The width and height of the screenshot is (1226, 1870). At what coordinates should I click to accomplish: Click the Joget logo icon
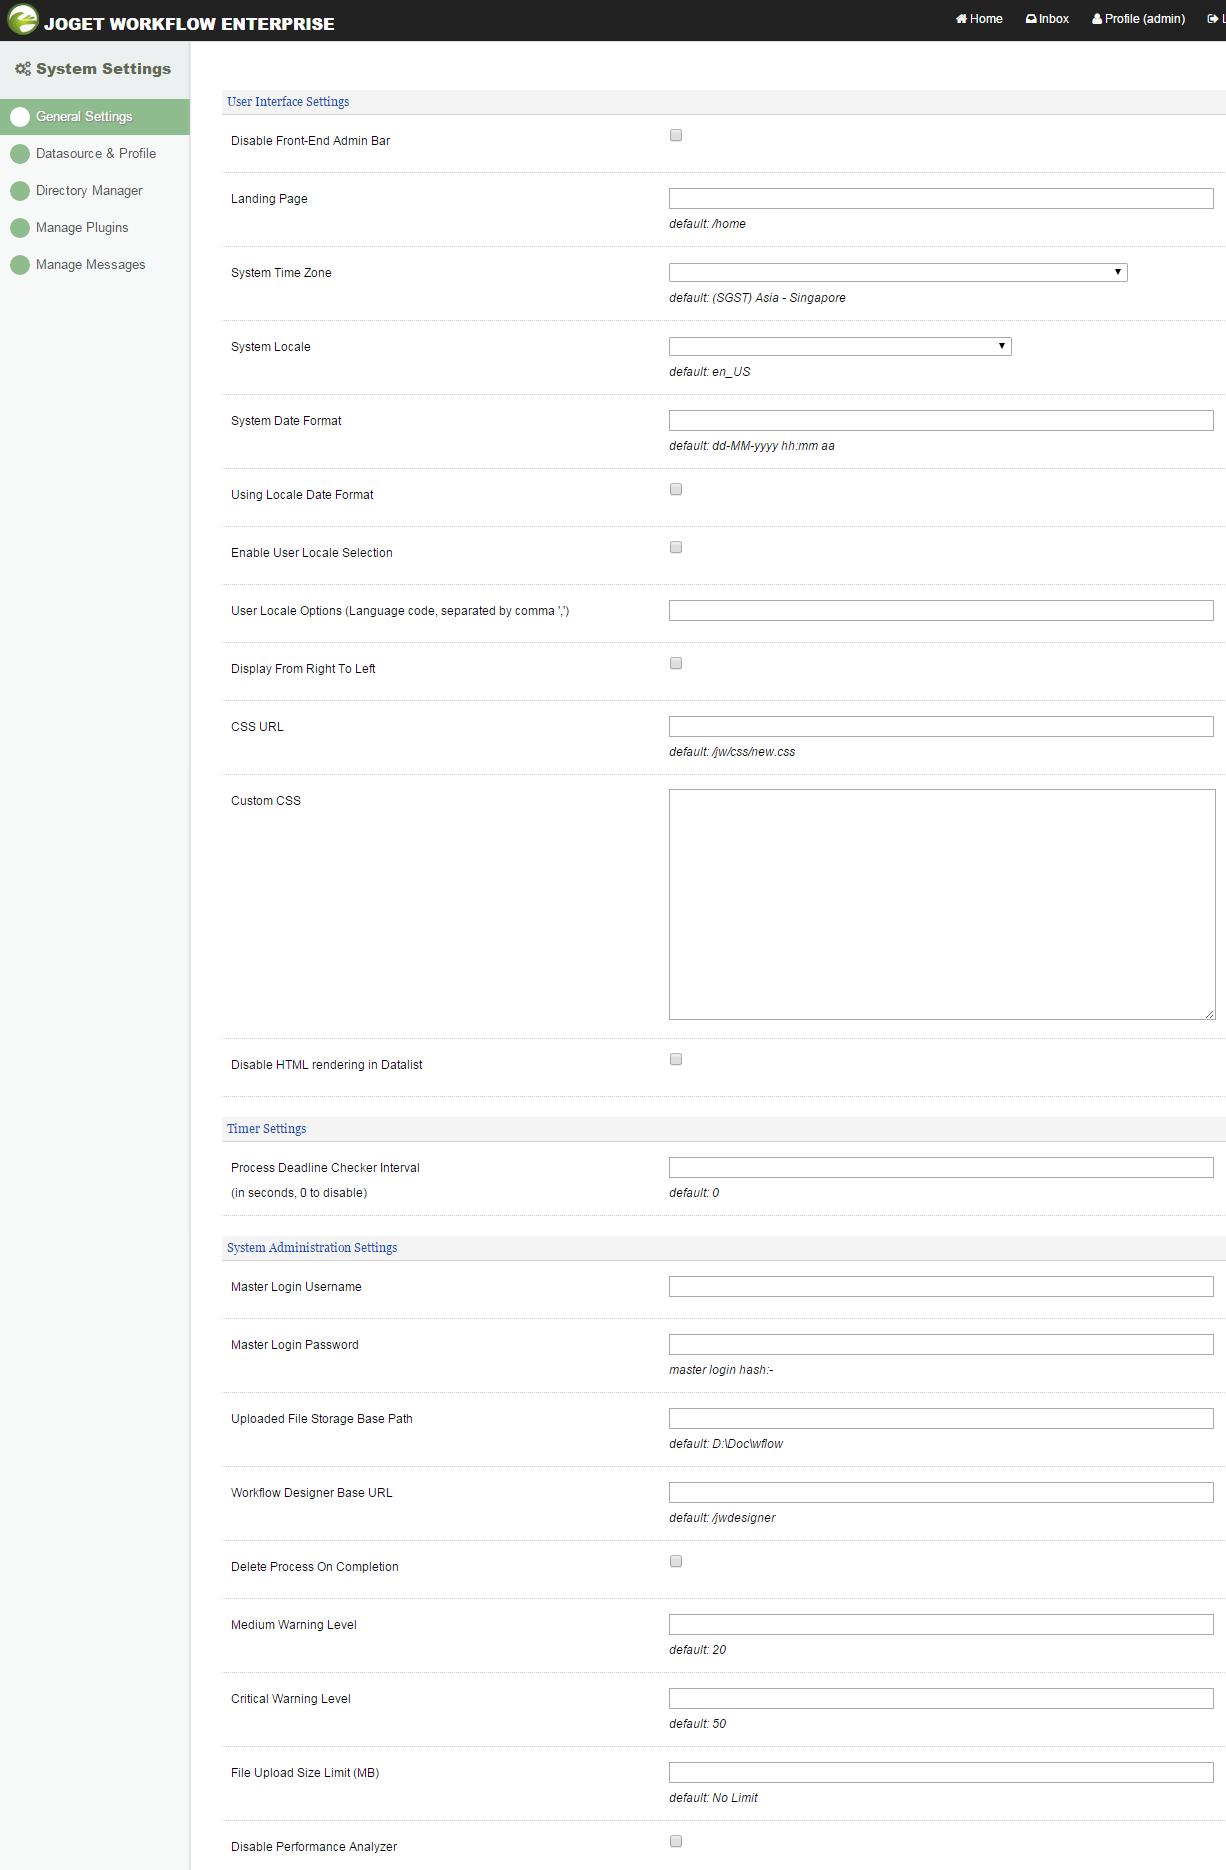[22, 20]
